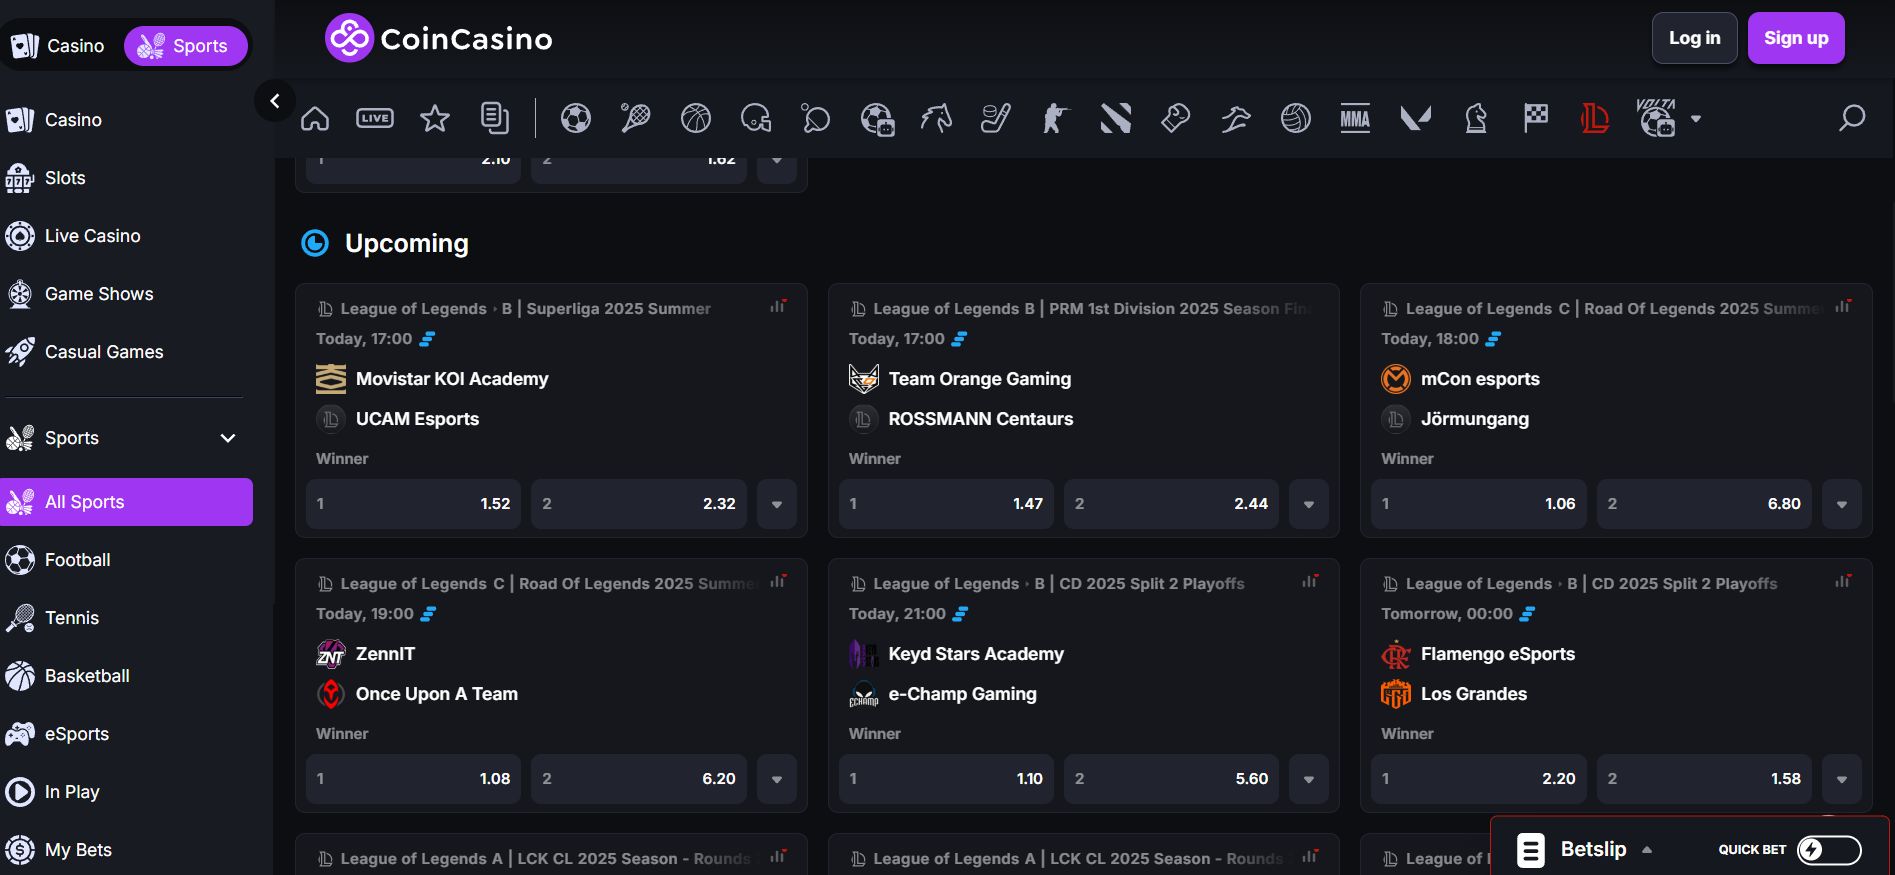1895x875 pixels.
Task: Click the LIVE events icon
Action: (375, 119)
